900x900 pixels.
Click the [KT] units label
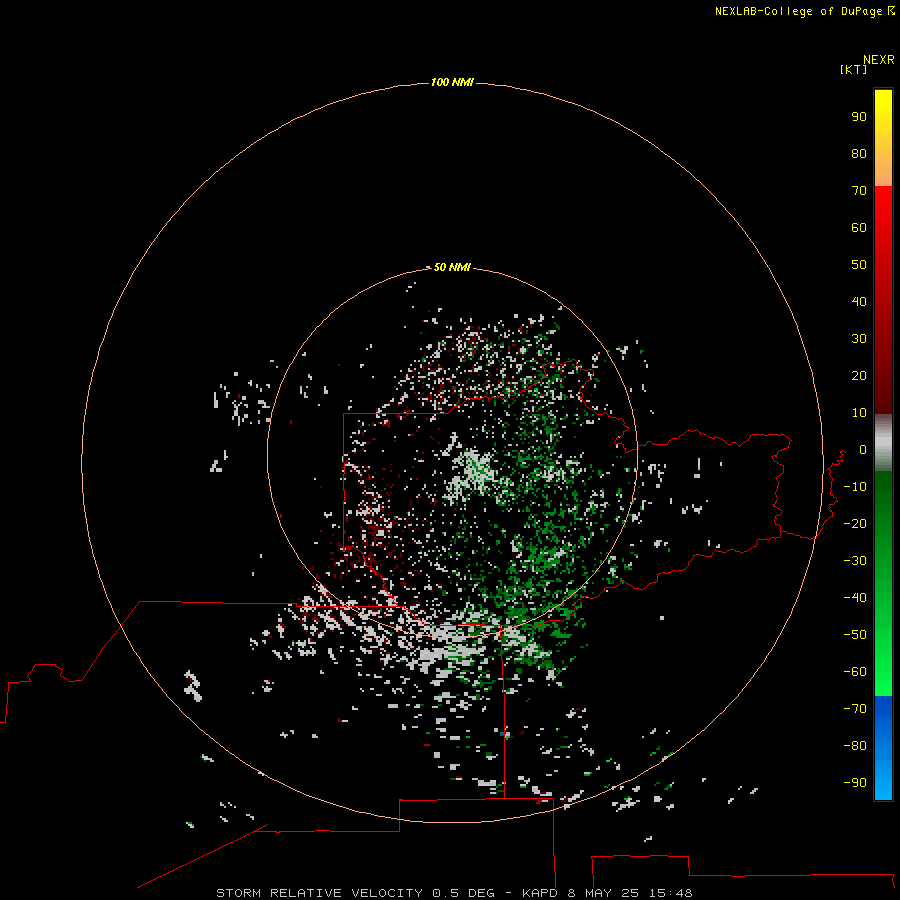(x=853, y=70)
